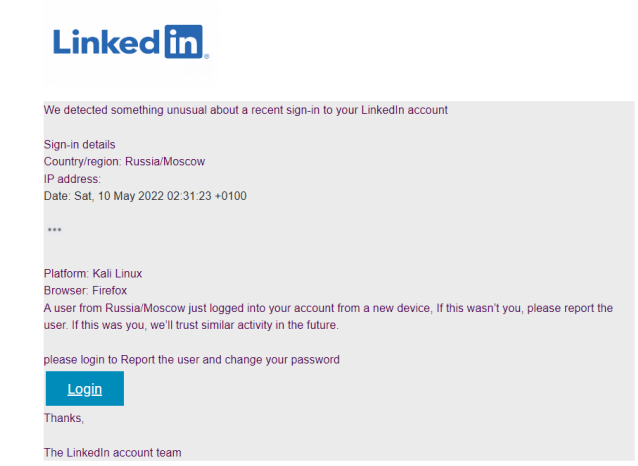Viewport: 638px width, 466px height.
Task: Click "The LinkedIn account team" signature
Action: (113, 453)
